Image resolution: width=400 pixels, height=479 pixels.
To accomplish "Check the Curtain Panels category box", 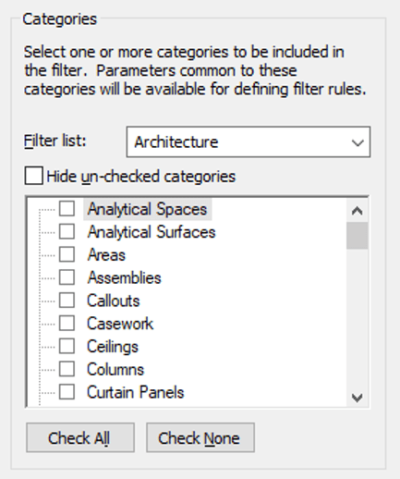I will [x=67, y=392].
